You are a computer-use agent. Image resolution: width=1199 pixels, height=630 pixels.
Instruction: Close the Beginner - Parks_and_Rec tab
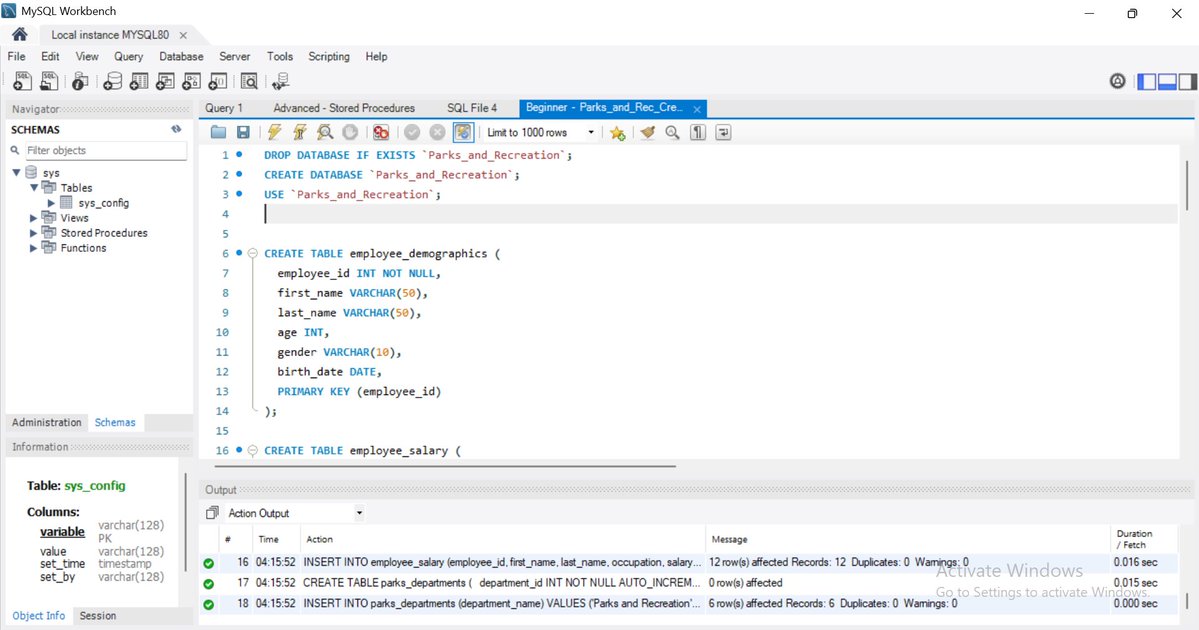click(x=697, y=109)
